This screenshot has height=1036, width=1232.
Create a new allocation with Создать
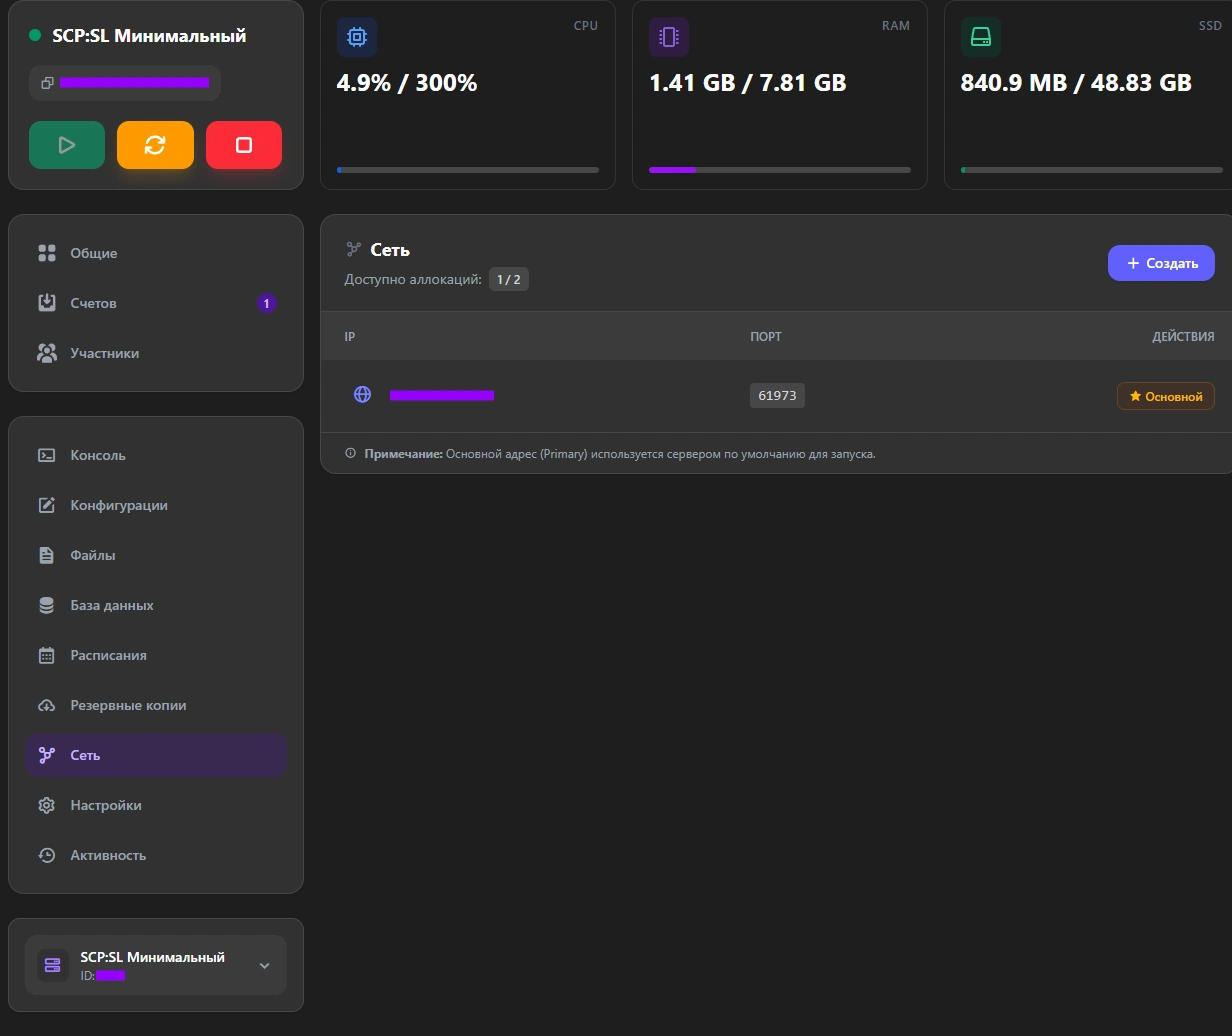point(1161,263)
